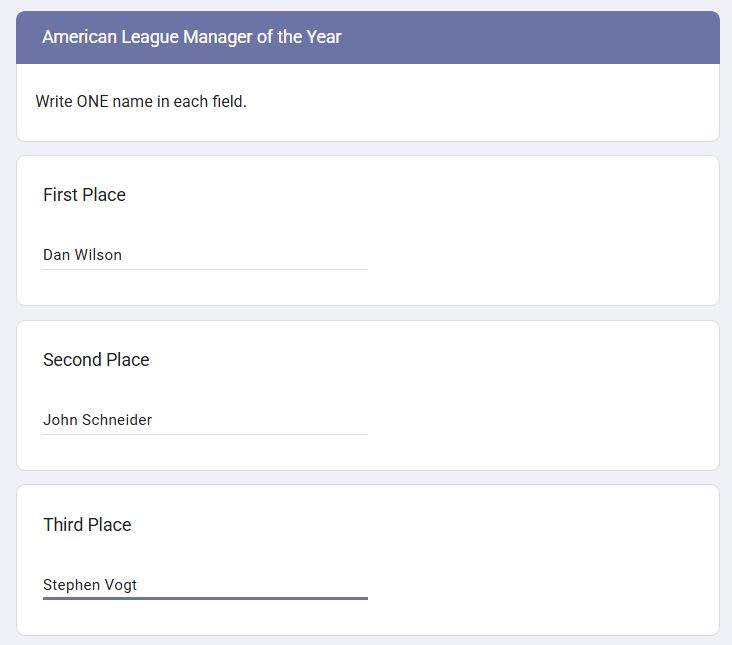The image size is (732, 645).
Task: Click the "American League Manager of the Year" title
Action: [x=192, y=37]
